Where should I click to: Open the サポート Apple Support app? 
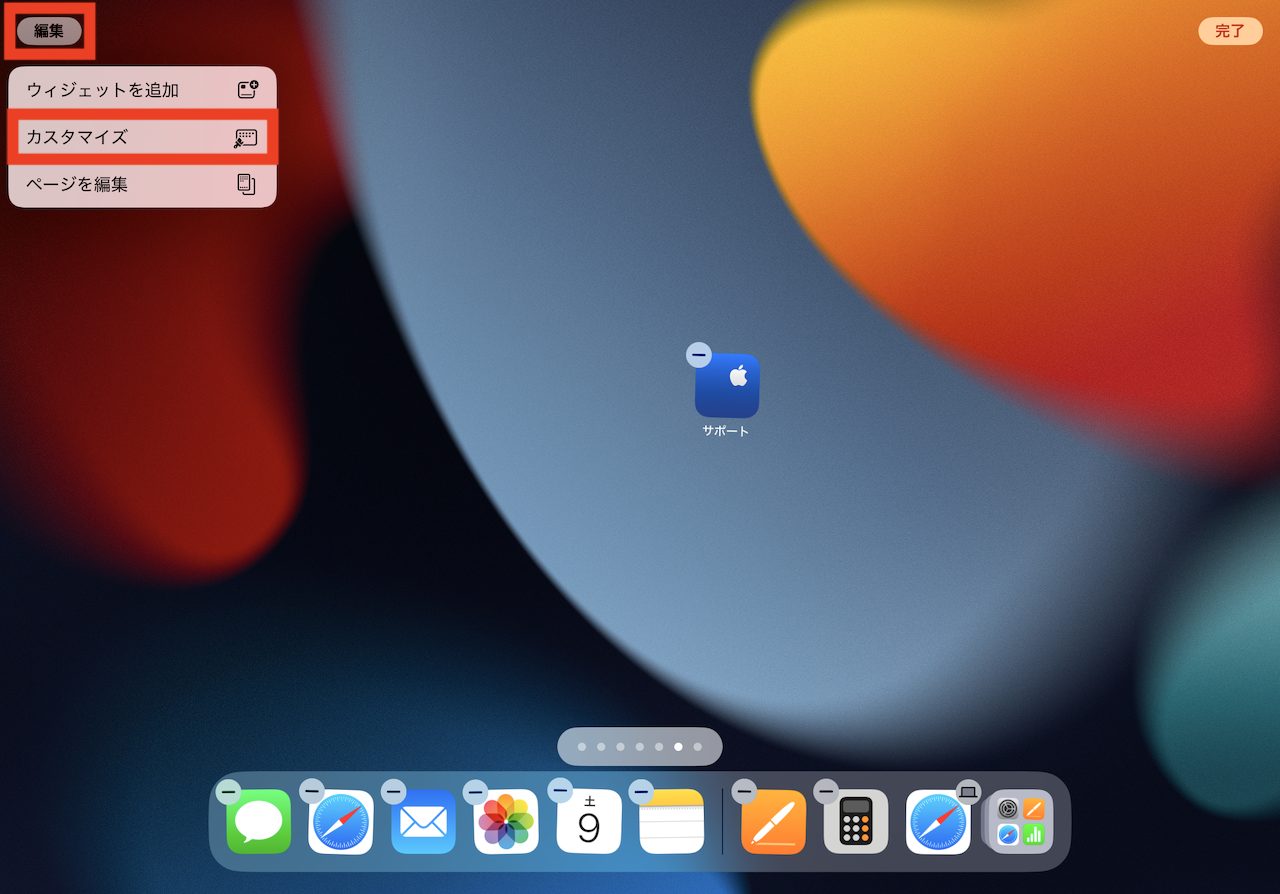727,386
